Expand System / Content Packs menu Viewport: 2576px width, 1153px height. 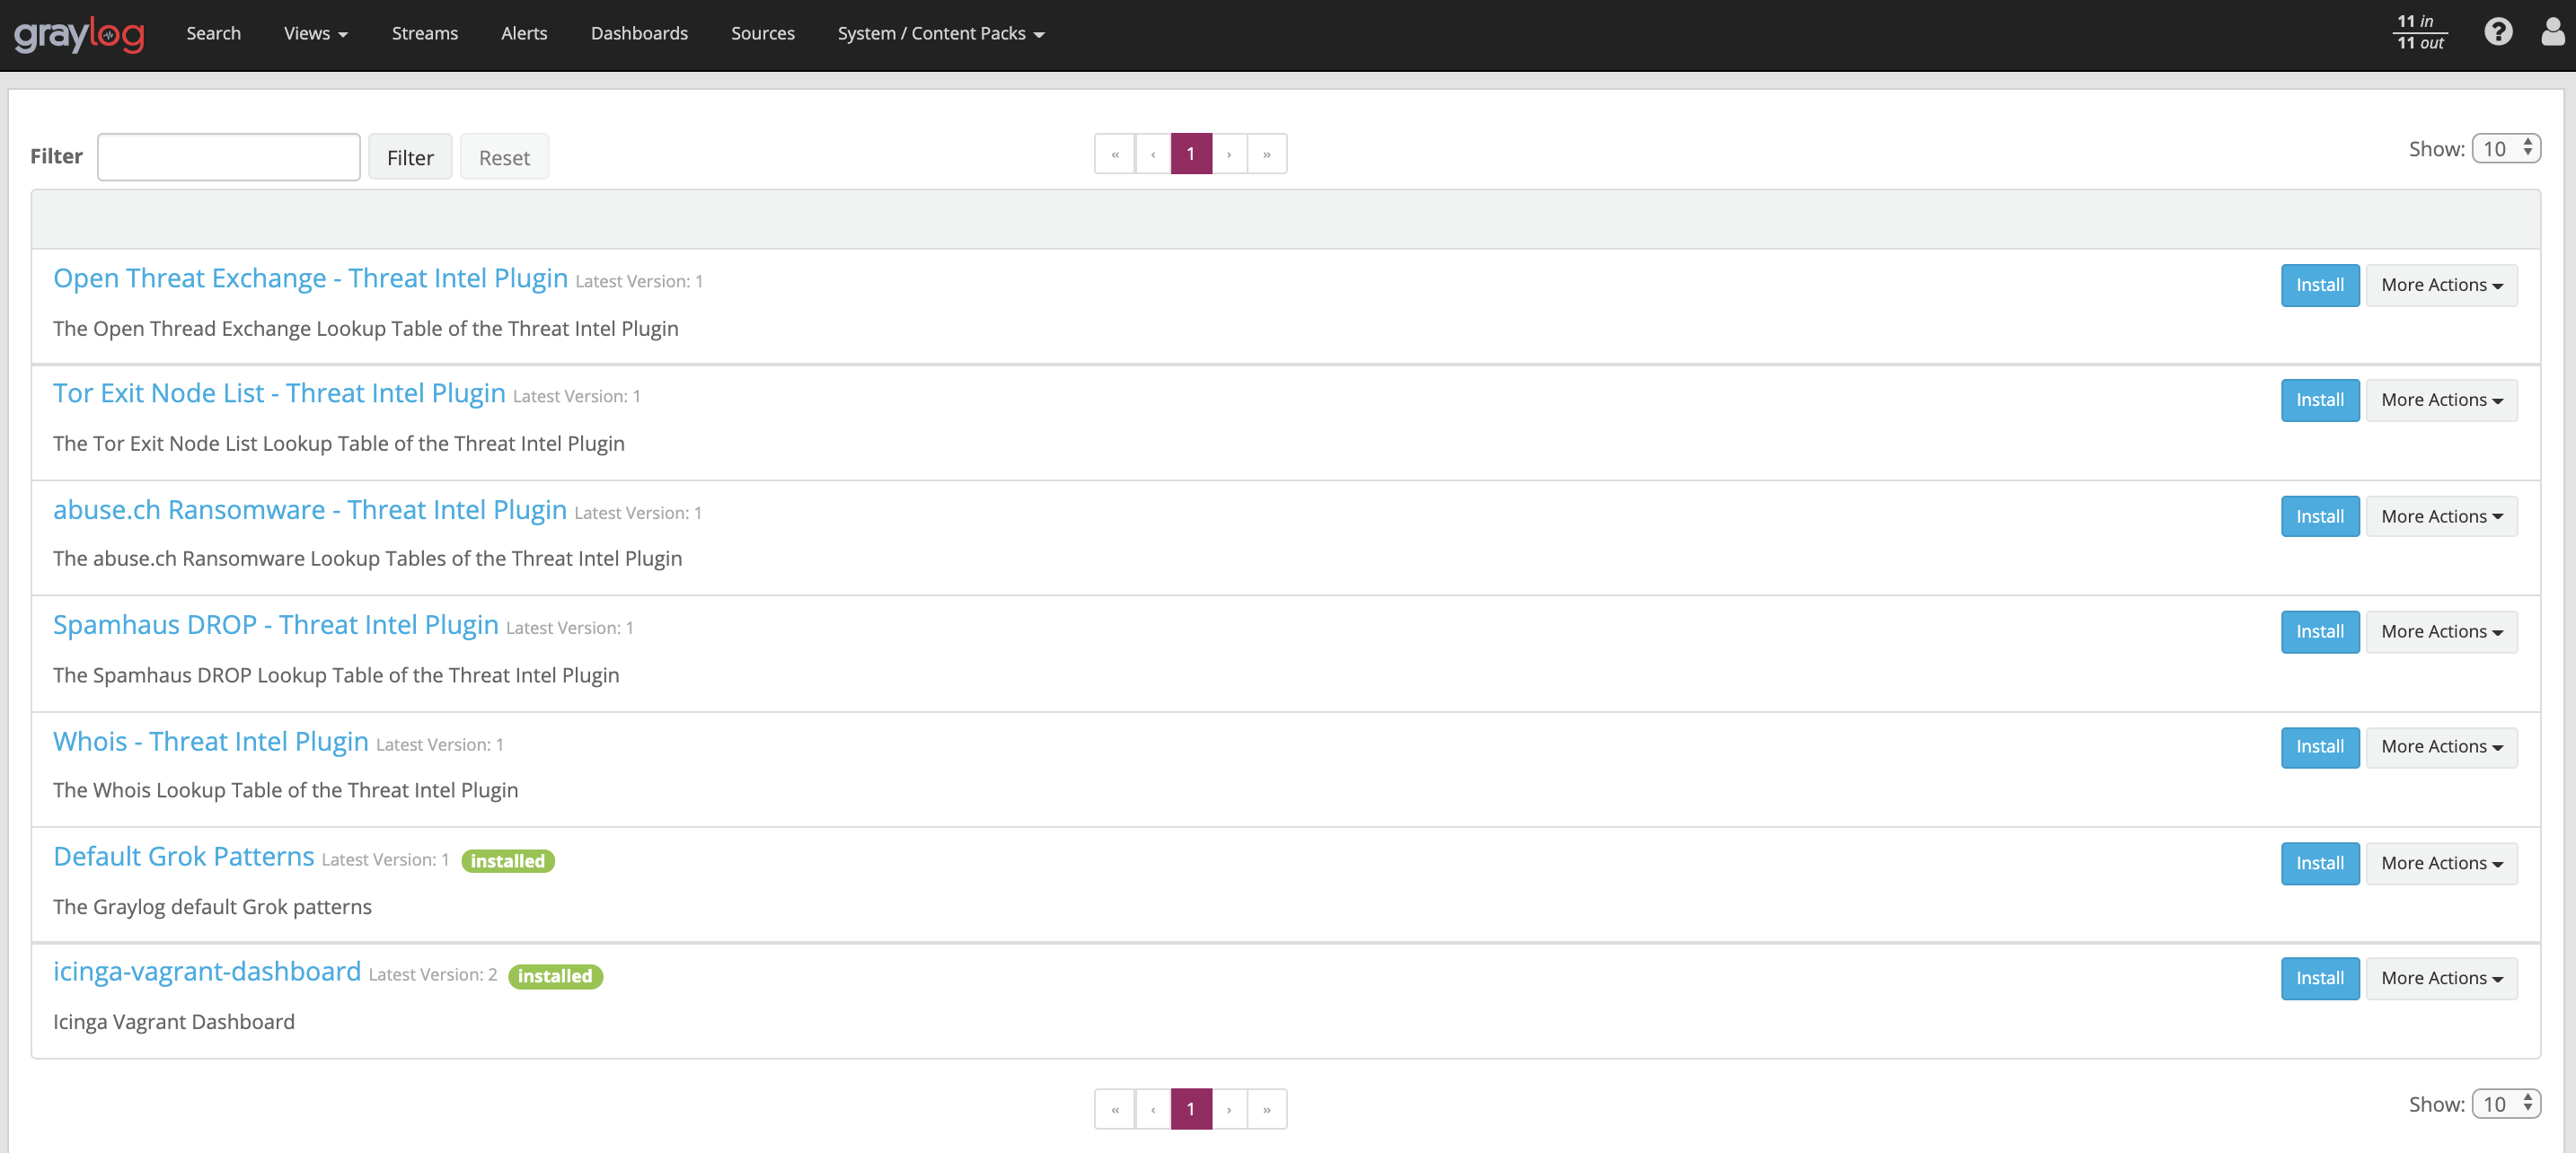941,34
